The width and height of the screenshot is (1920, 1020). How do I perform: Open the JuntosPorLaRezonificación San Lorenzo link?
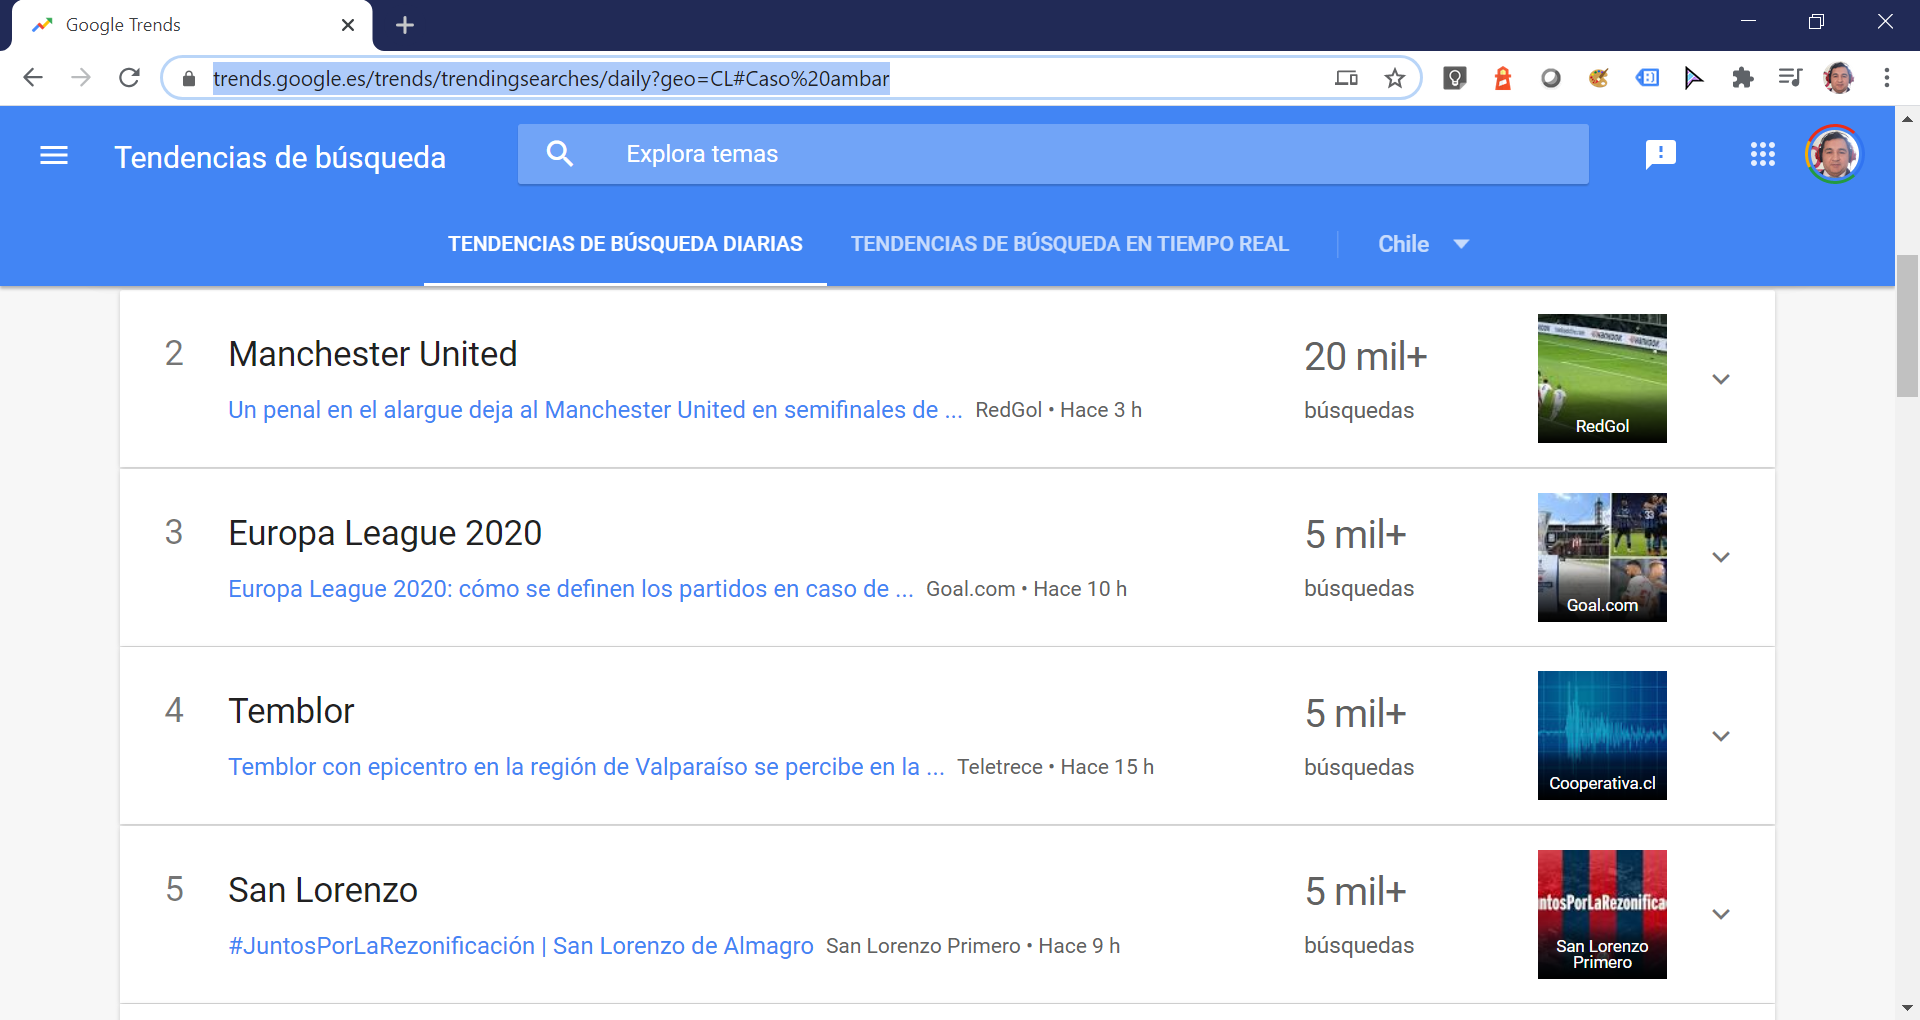tap(521, 946)
